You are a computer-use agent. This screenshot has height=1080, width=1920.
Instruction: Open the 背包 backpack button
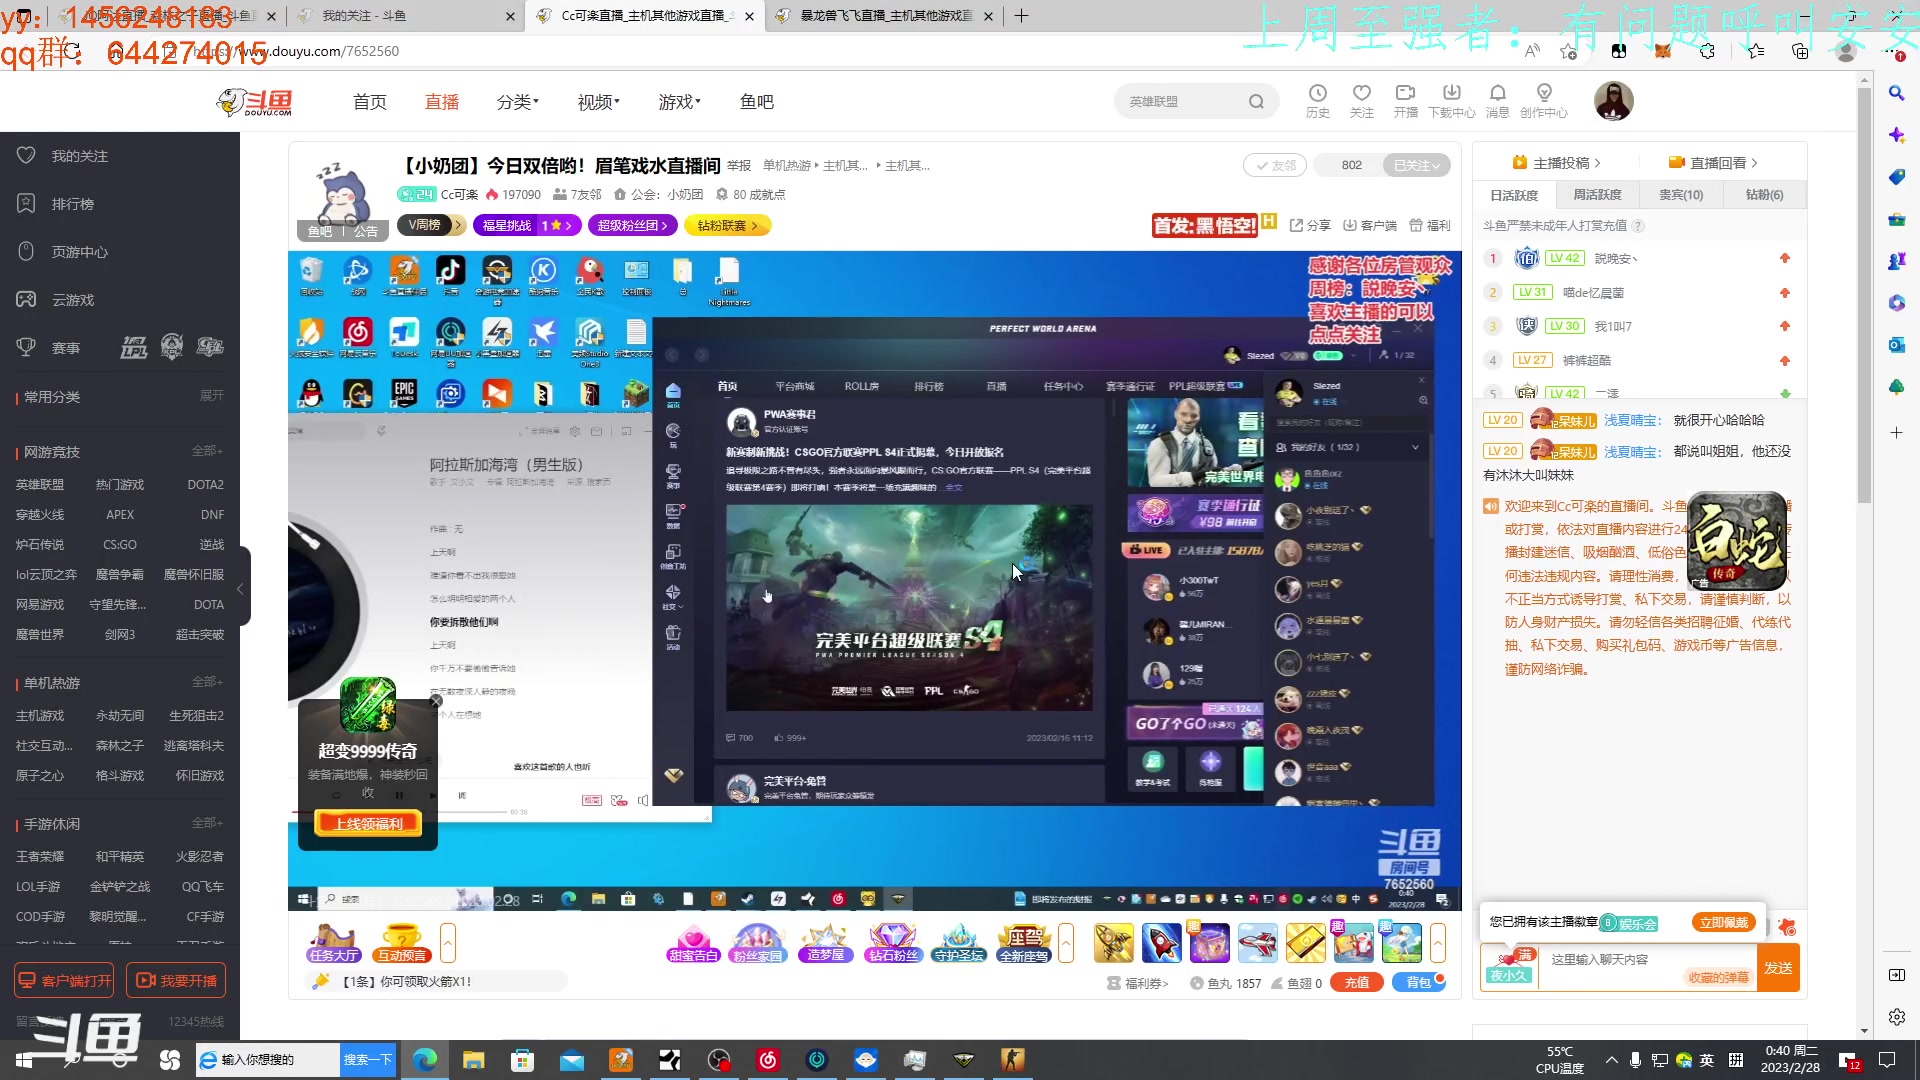(x=1418, y=983)
